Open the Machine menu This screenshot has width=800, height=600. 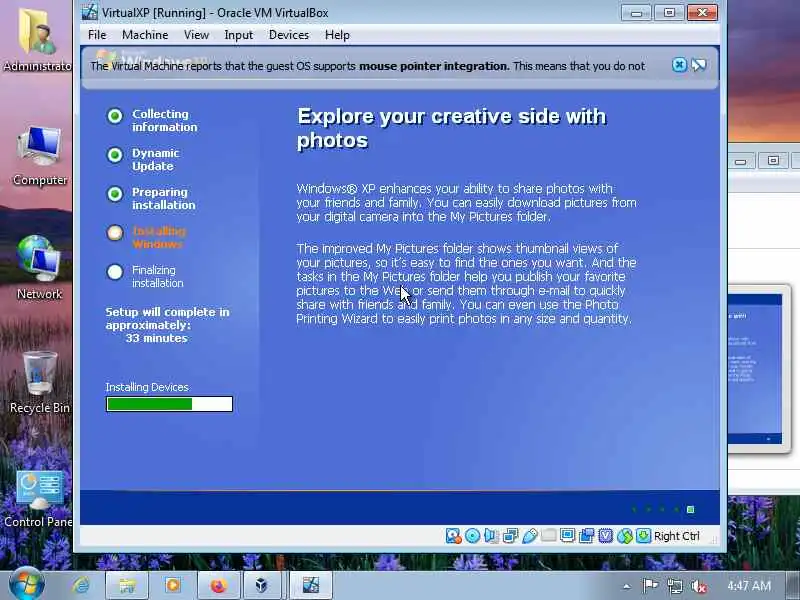click(x=145, y=35)
